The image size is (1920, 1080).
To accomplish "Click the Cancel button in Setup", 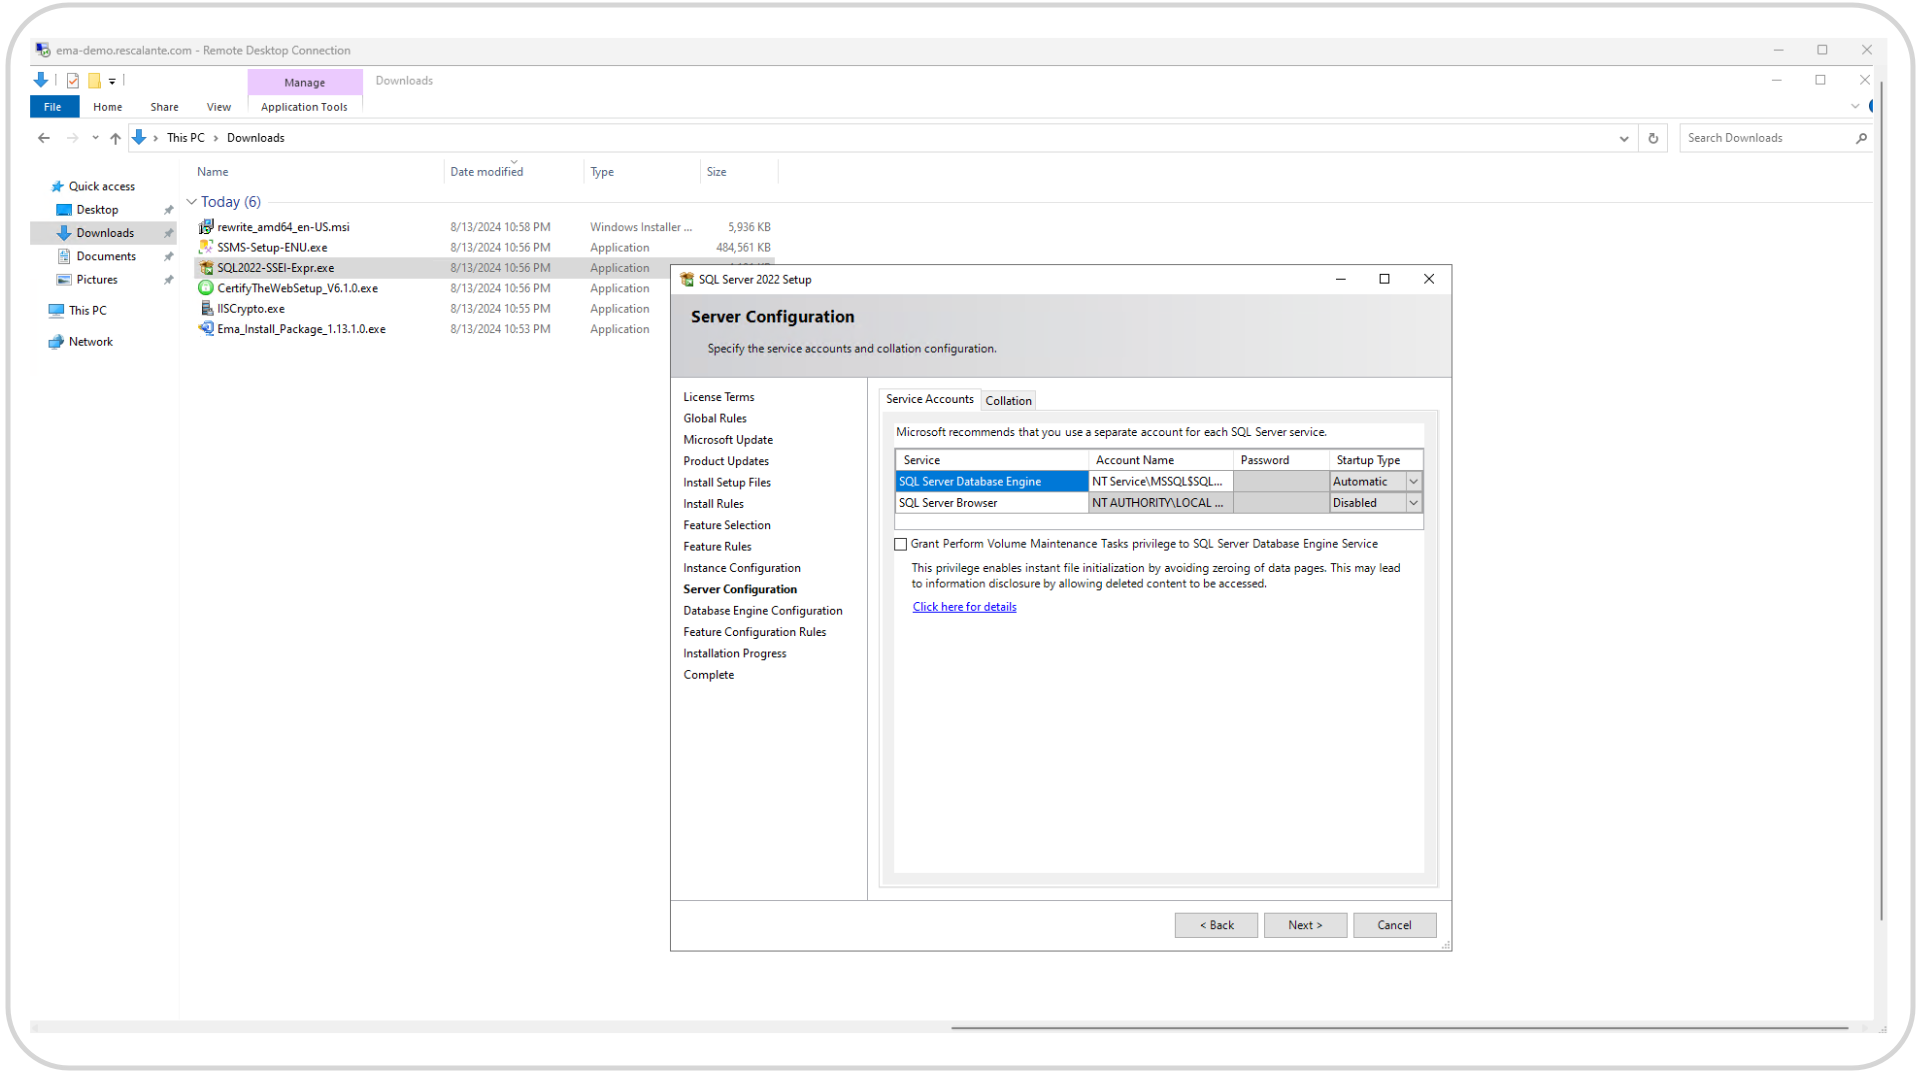I will 1394,925.
